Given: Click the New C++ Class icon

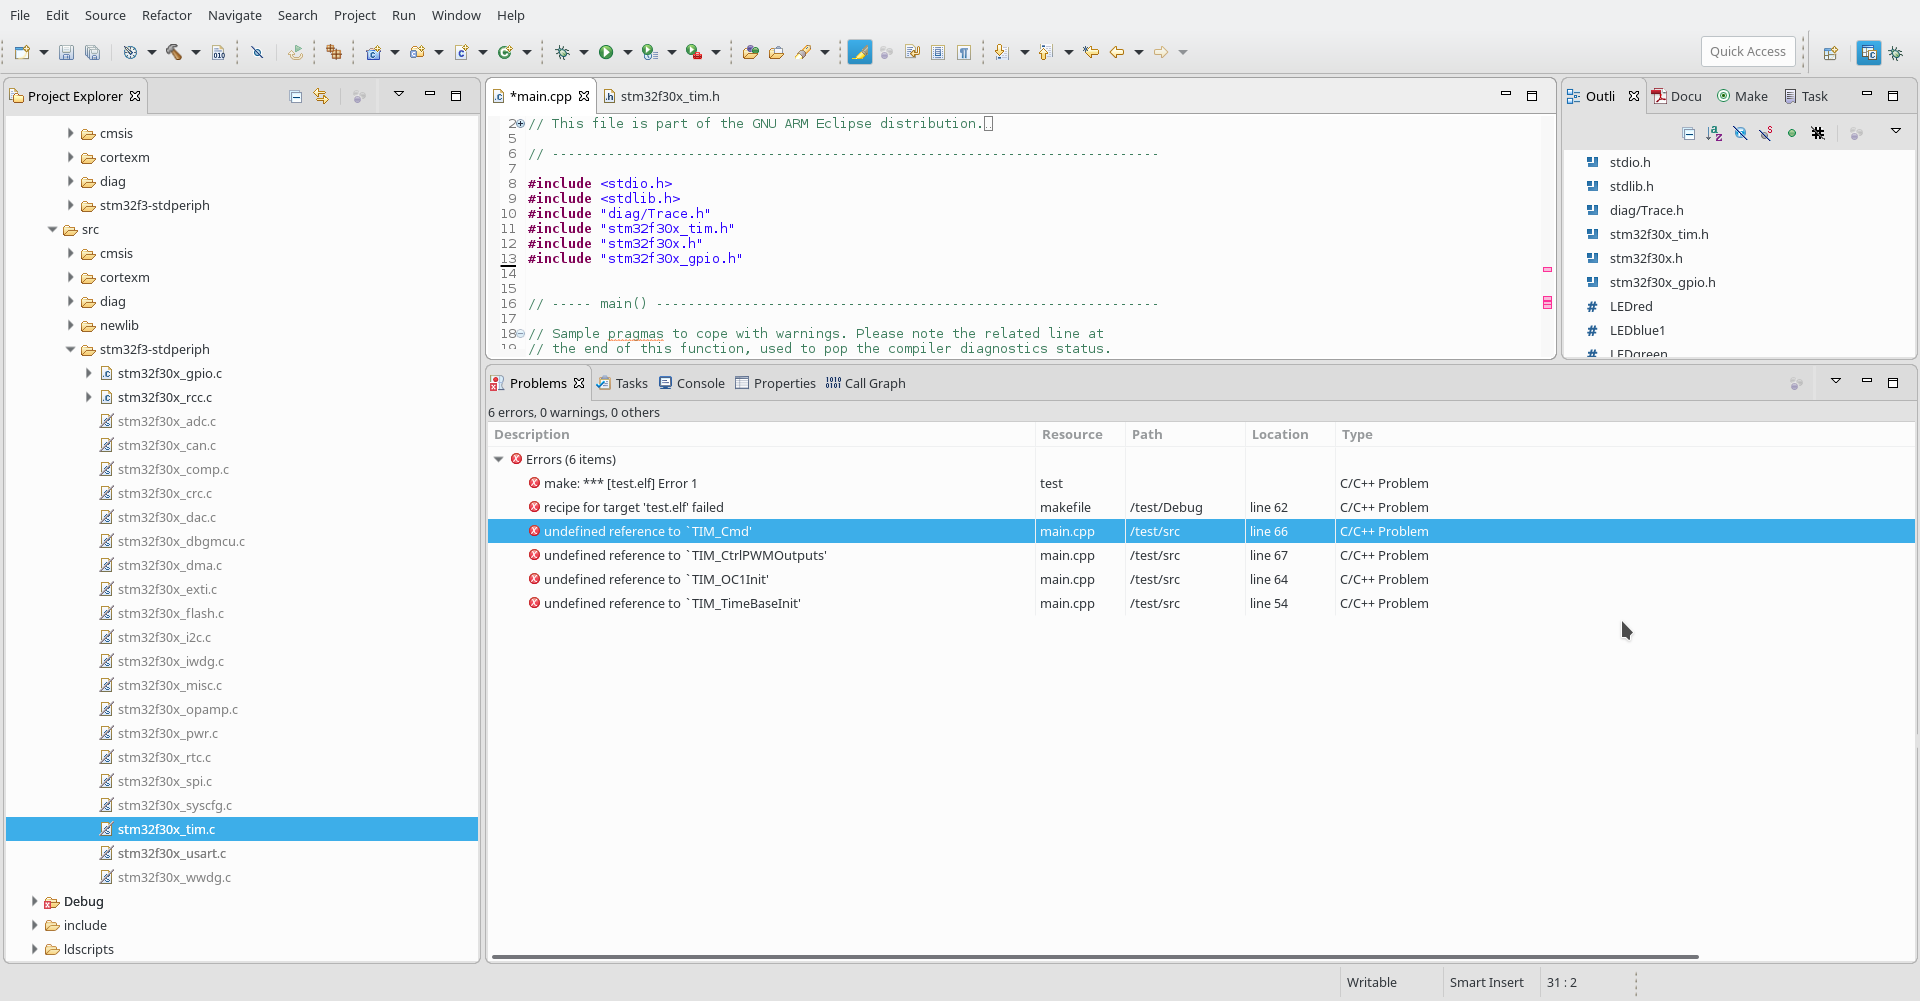Looking at the screenshot, I should click(x=505, y=53).
